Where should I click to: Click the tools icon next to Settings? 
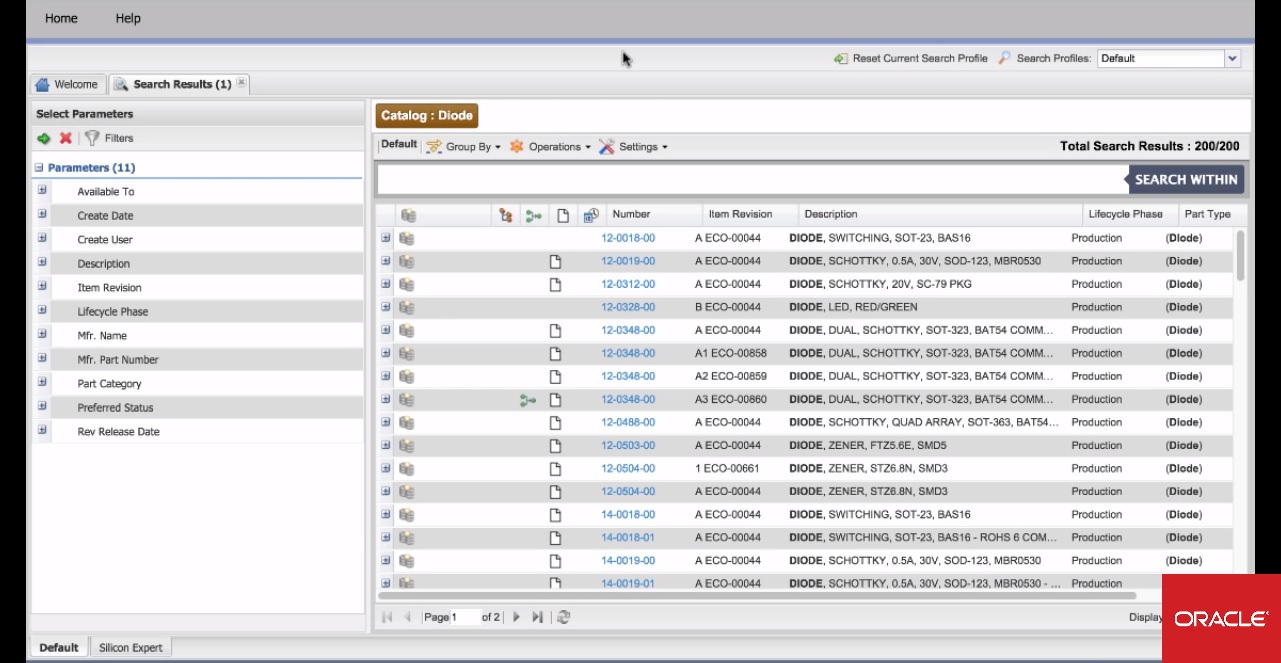click(x=607, y=146)
